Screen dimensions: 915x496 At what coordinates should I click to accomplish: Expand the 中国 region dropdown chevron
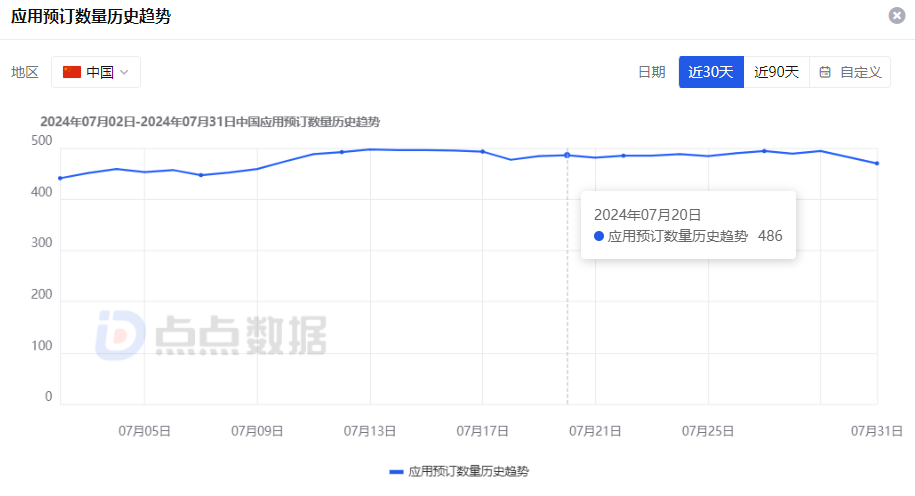click(x=124, y=72)
